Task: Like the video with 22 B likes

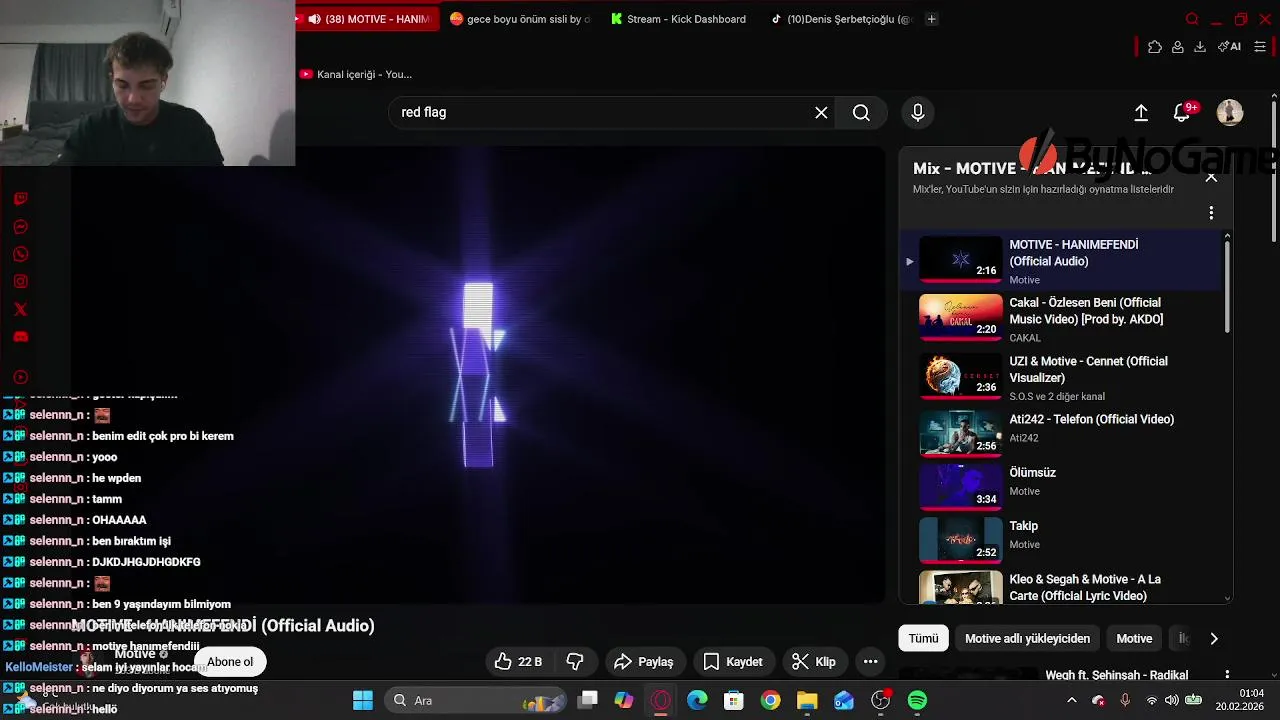Action: click(x=519, y=662)
